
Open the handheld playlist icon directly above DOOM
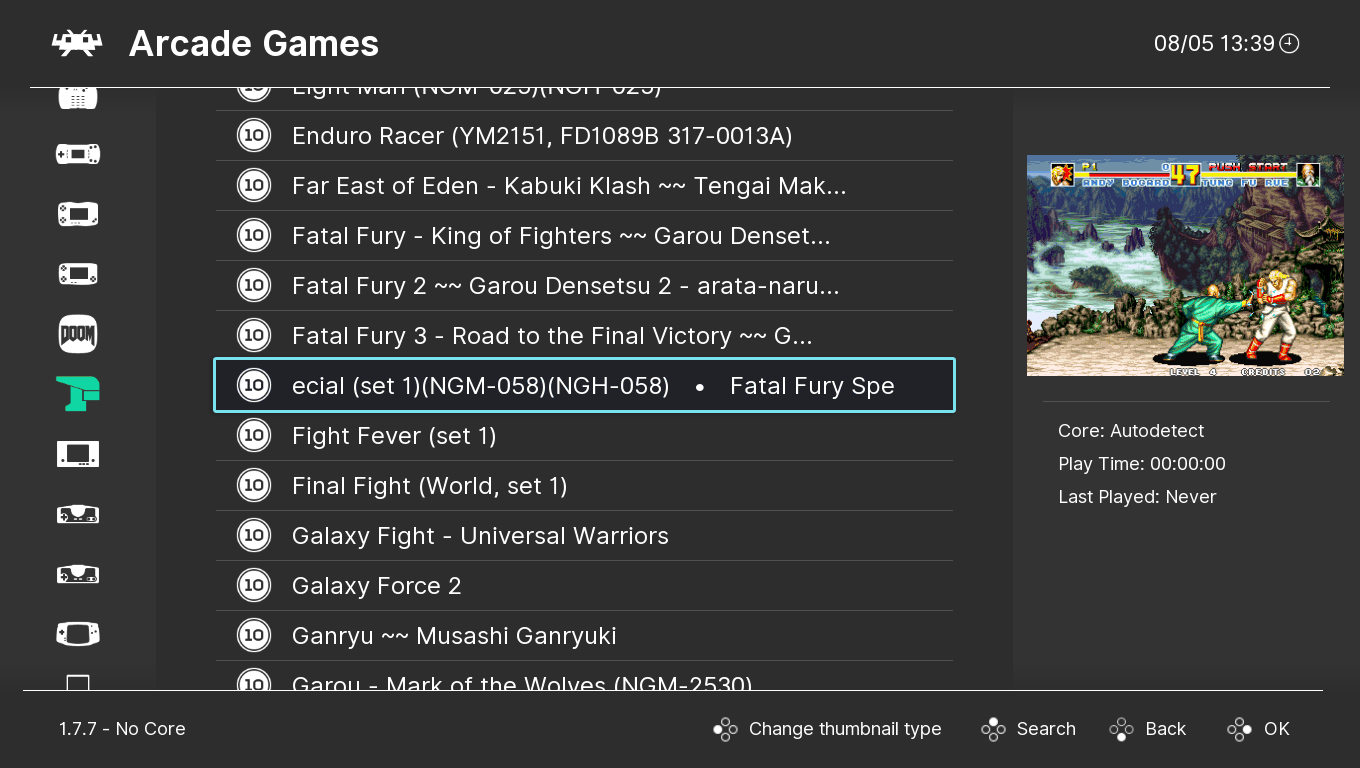tap(78, 274)
